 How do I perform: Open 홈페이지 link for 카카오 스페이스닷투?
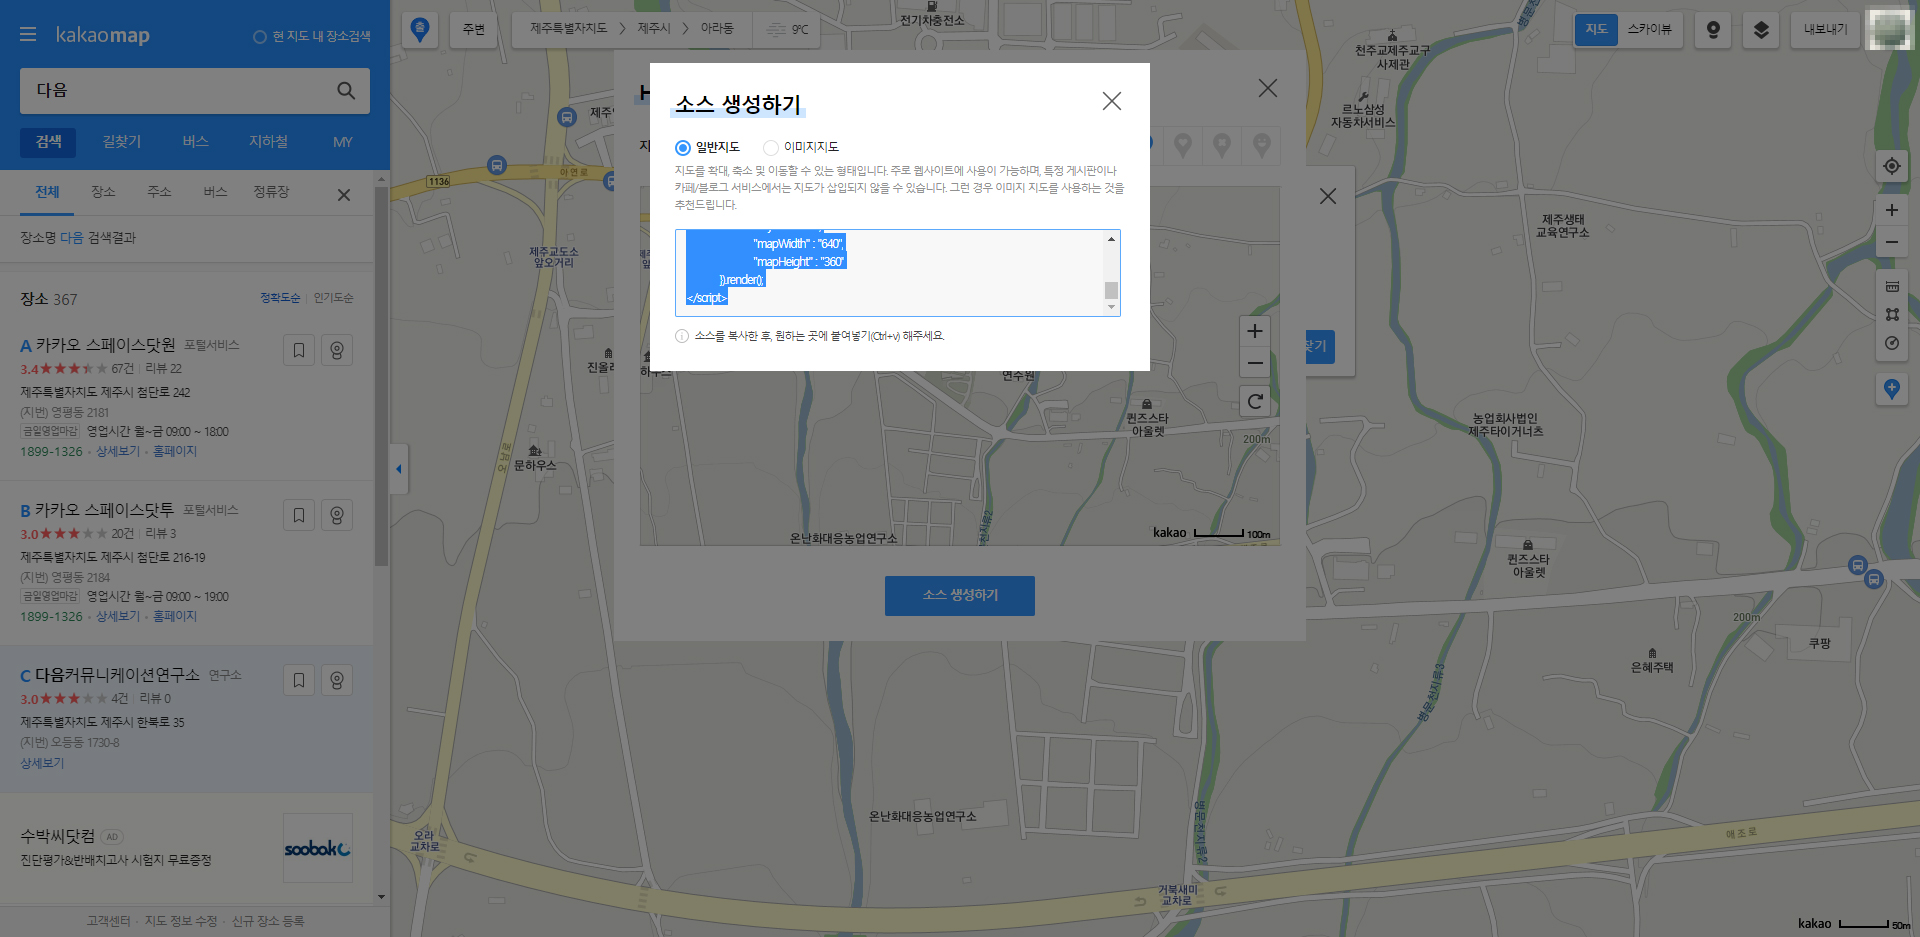tap(175, 617)
